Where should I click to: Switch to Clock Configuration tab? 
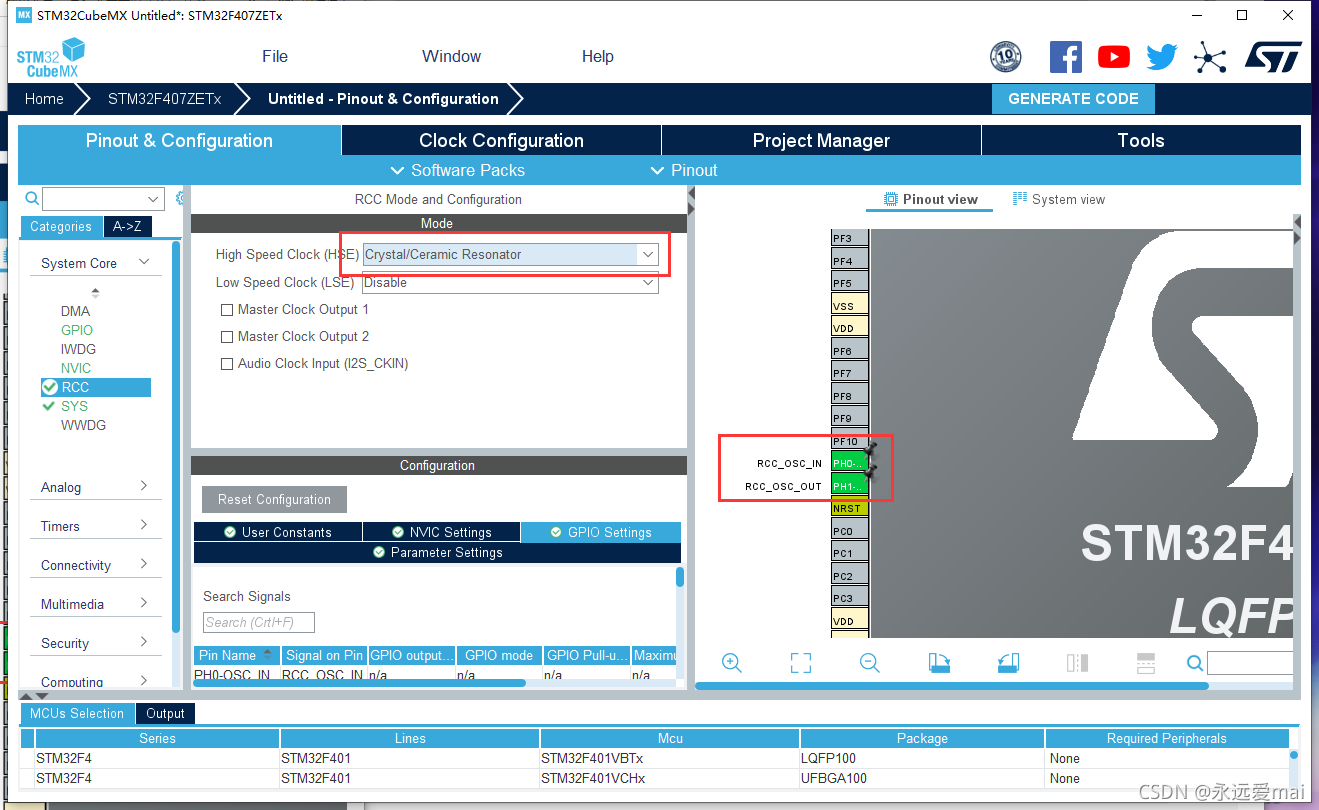tap(501, 140)
